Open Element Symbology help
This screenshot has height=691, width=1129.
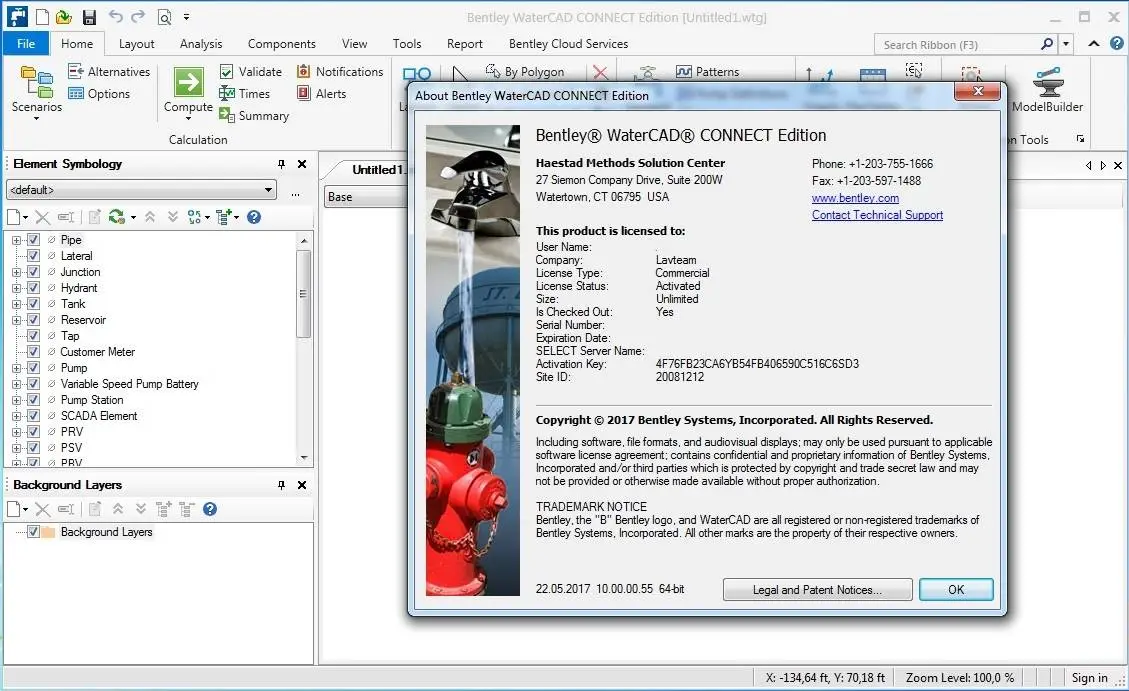tap(253, 217)
